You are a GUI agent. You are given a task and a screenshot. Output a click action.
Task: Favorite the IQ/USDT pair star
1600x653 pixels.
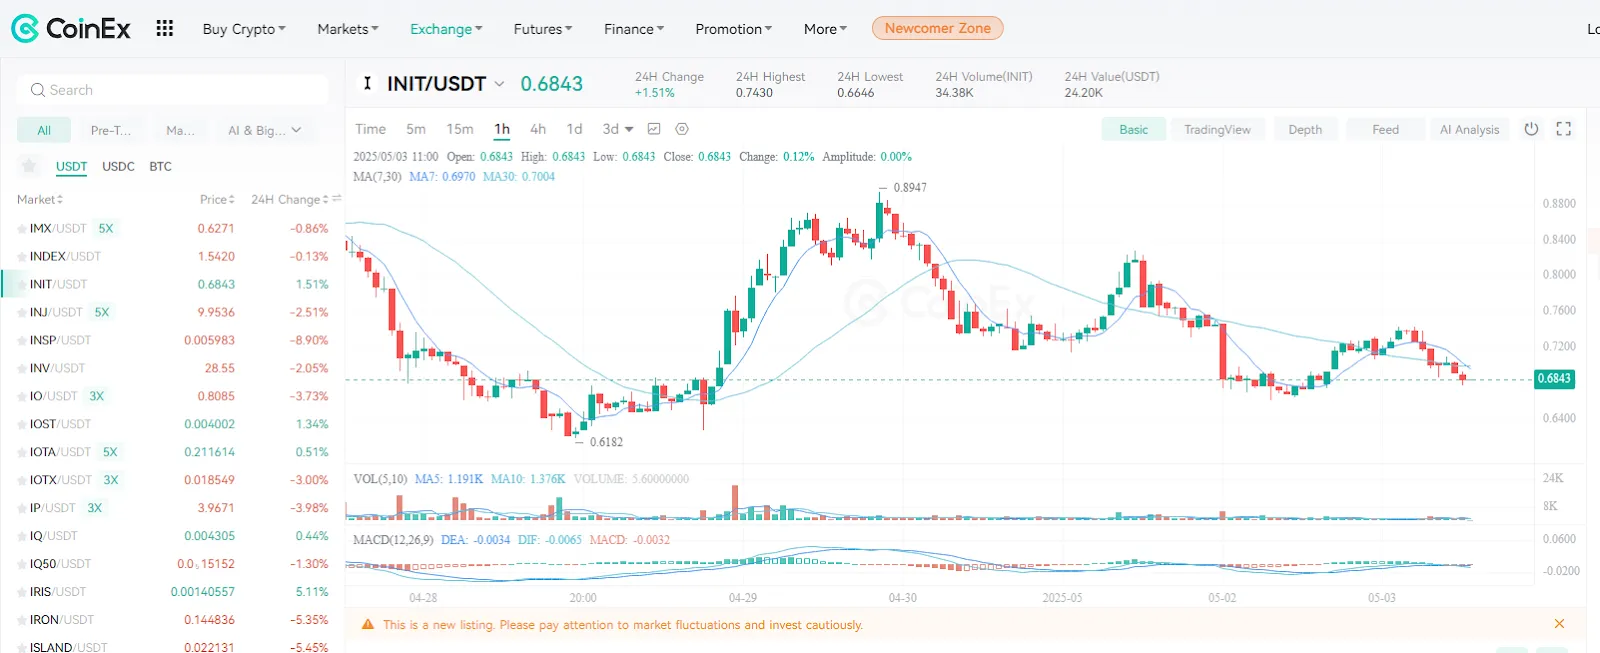(x=22, y=537)
